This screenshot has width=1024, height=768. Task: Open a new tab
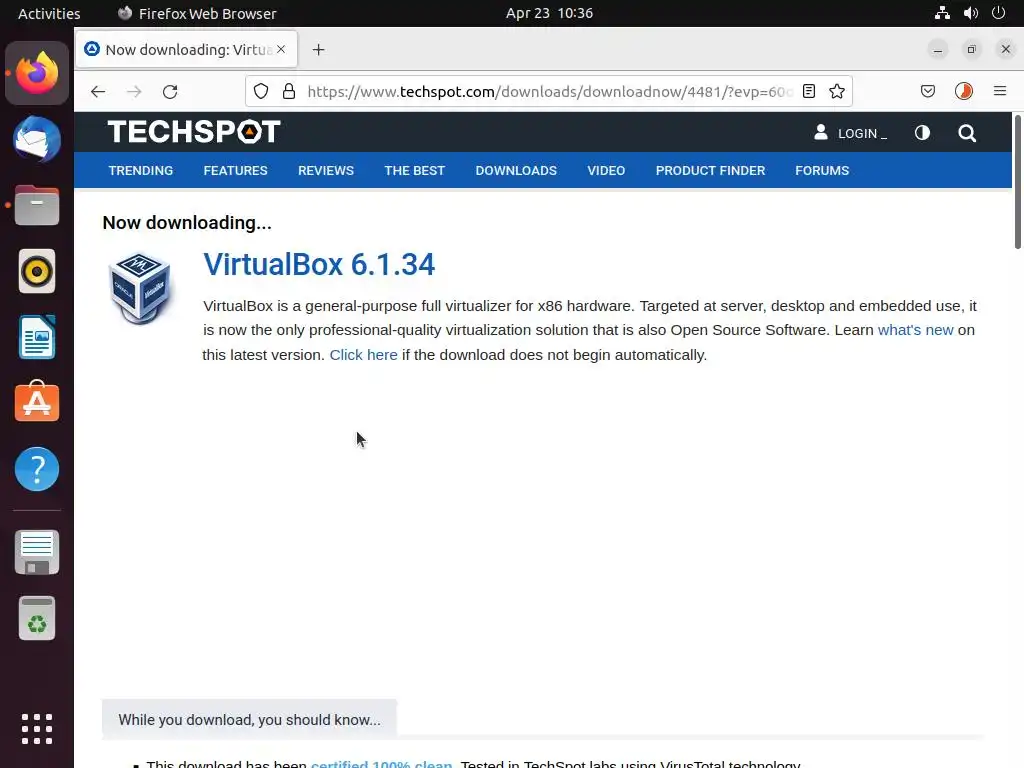click(x=318, y=50)
